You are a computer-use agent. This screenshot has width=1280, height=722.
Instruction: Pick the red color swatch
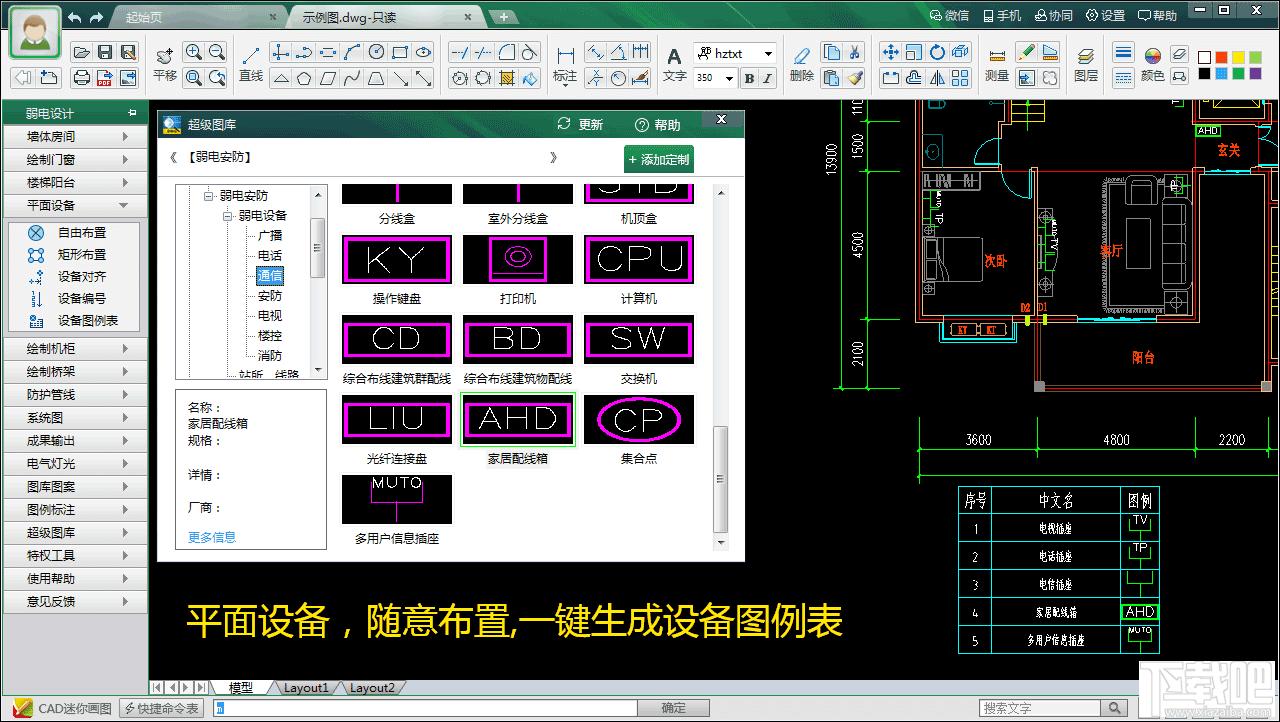point(1222,57)
